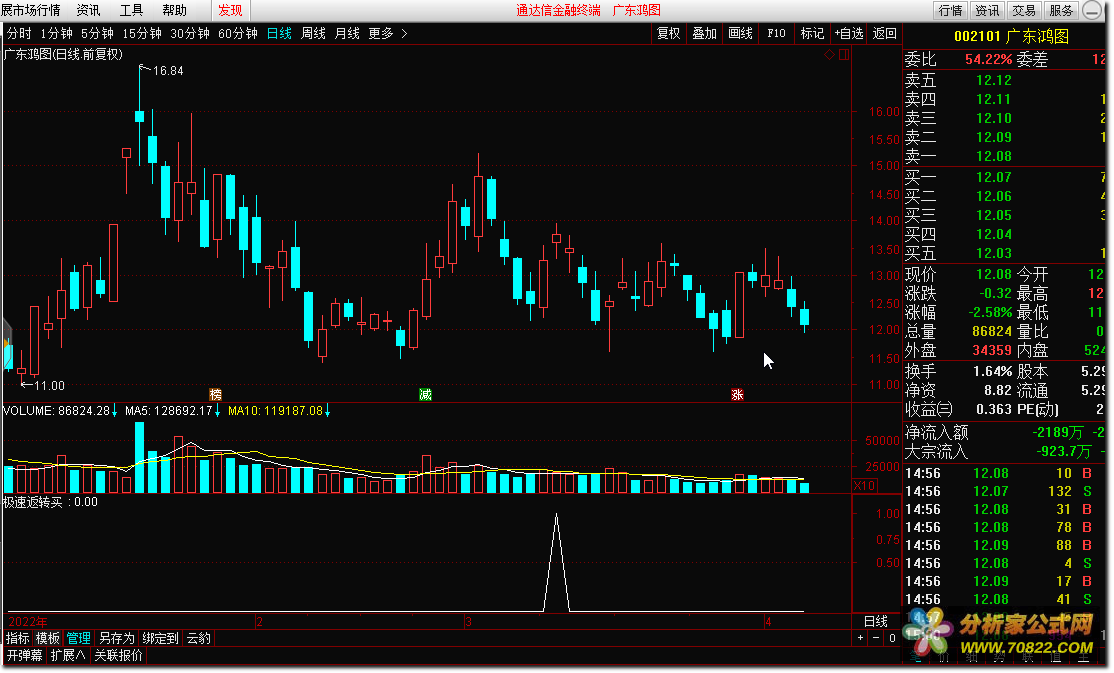Click the split-panel icon beside the diamond icon
This screenshot has height=673, width=1114.
[x=844, y=55]
